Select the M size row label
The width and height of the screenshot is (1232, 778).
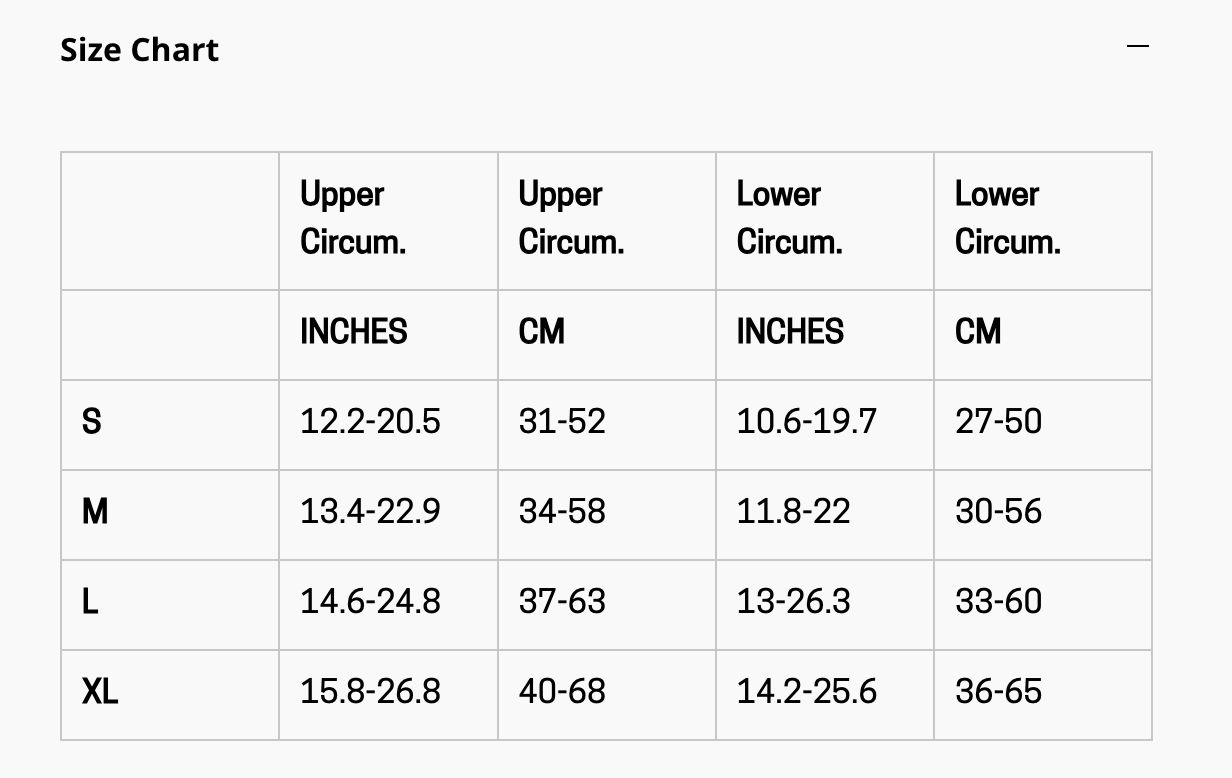[95, 512]
